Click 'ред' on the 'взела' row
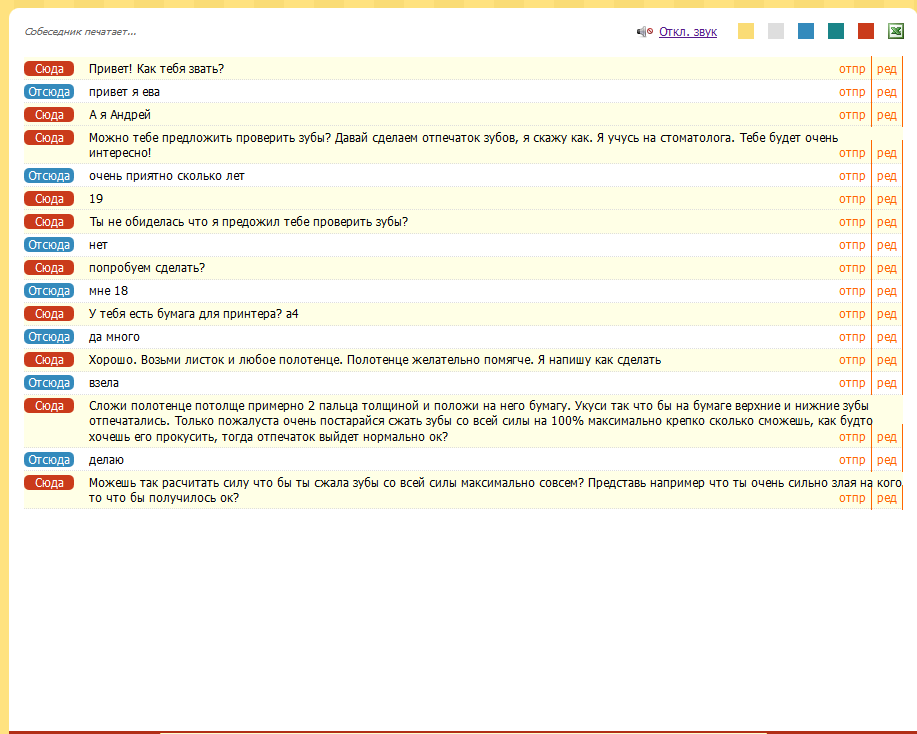Image resolution: width=917 pixels, height=734 pixels. (x=887, y=383)
